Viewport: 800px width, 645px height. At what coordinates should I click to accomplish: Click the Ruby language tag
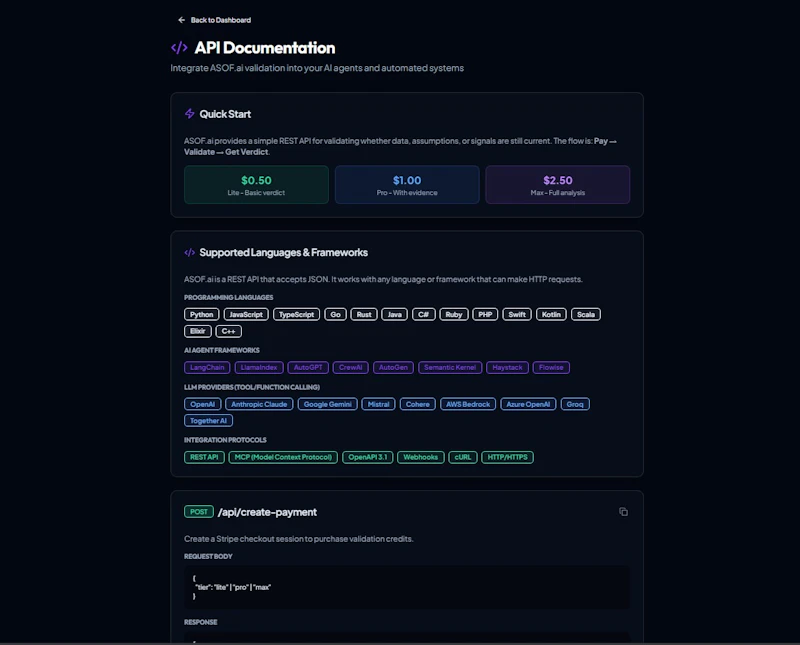(454, 314)
